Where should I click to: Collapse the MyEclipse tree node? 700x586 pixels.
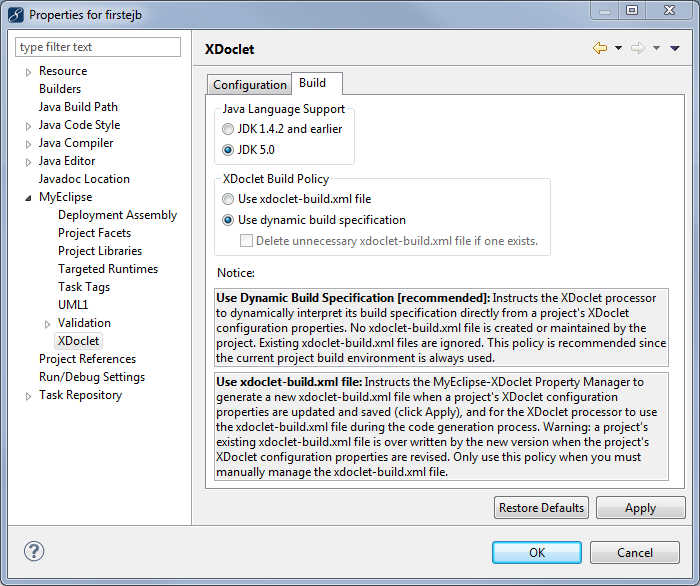[28, 198]
